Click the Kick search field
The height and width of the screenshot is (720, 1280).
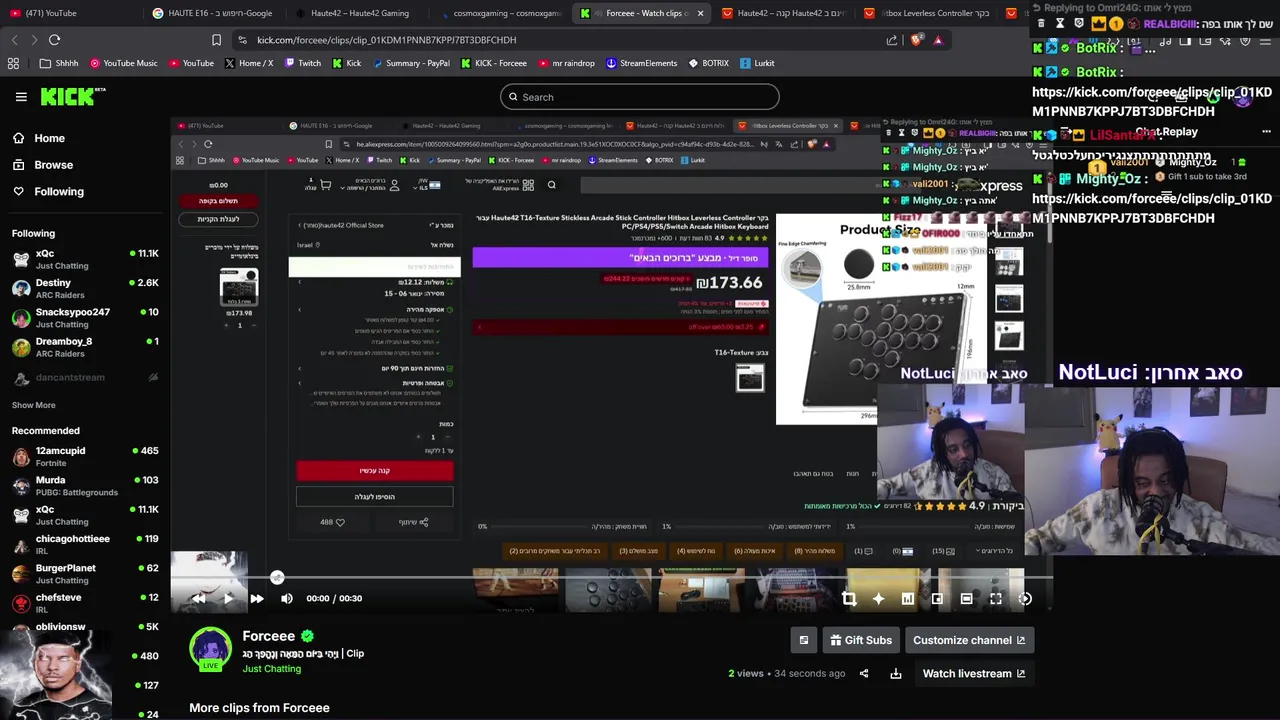pyautogui.click(x=640, y=97)
